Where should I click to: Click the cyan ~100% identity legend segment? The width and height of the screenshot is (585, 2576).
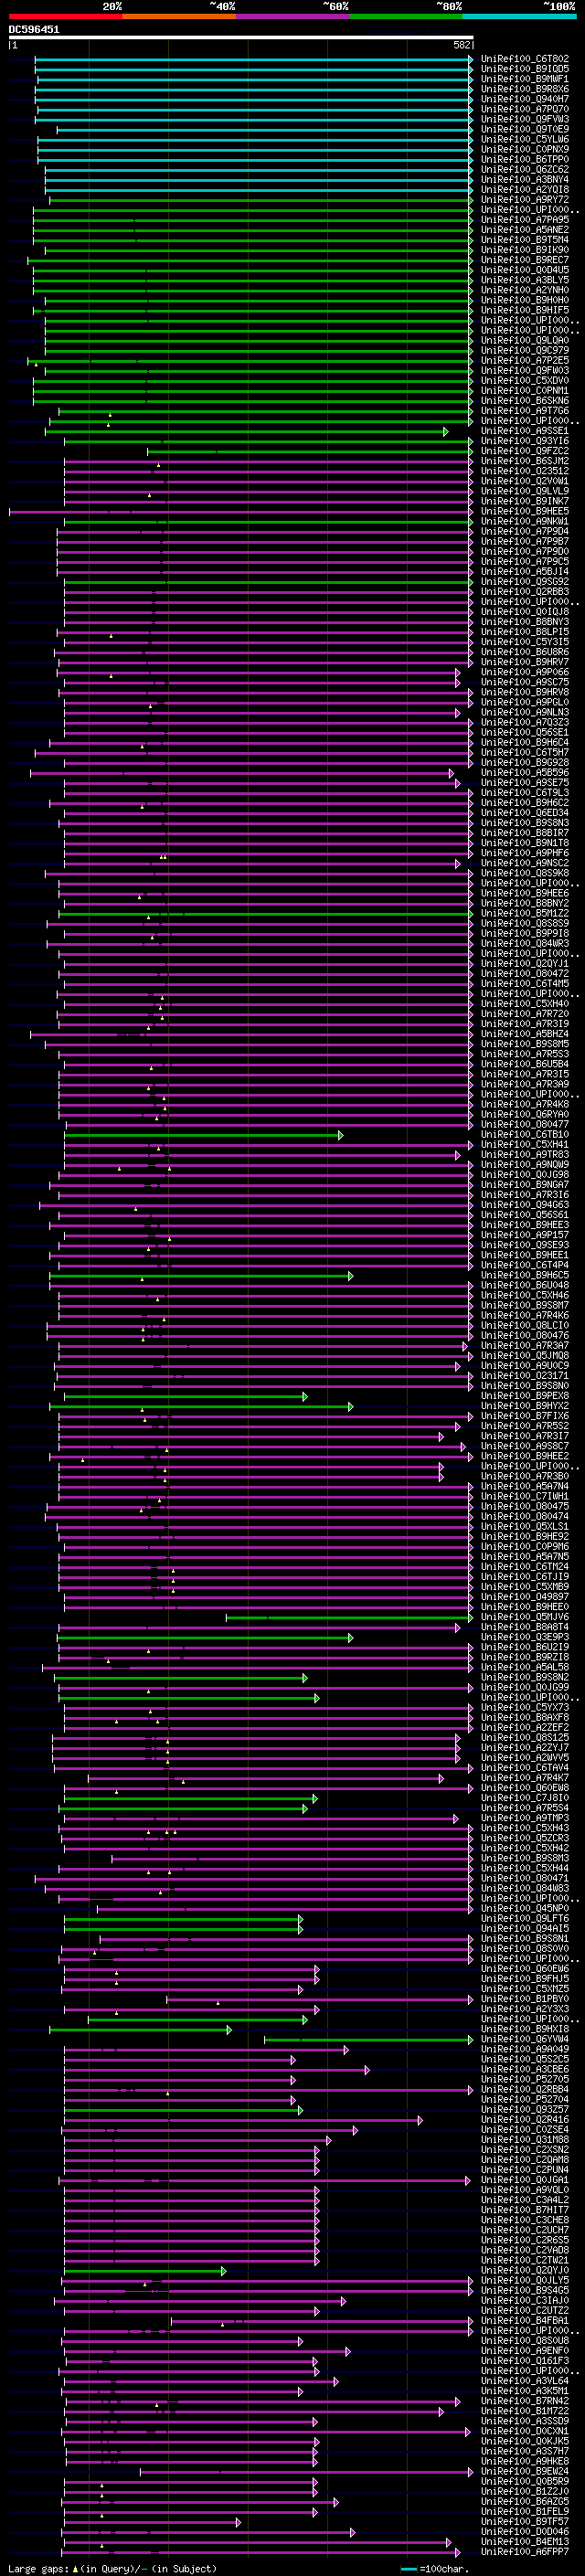click(x=519, y=16)
